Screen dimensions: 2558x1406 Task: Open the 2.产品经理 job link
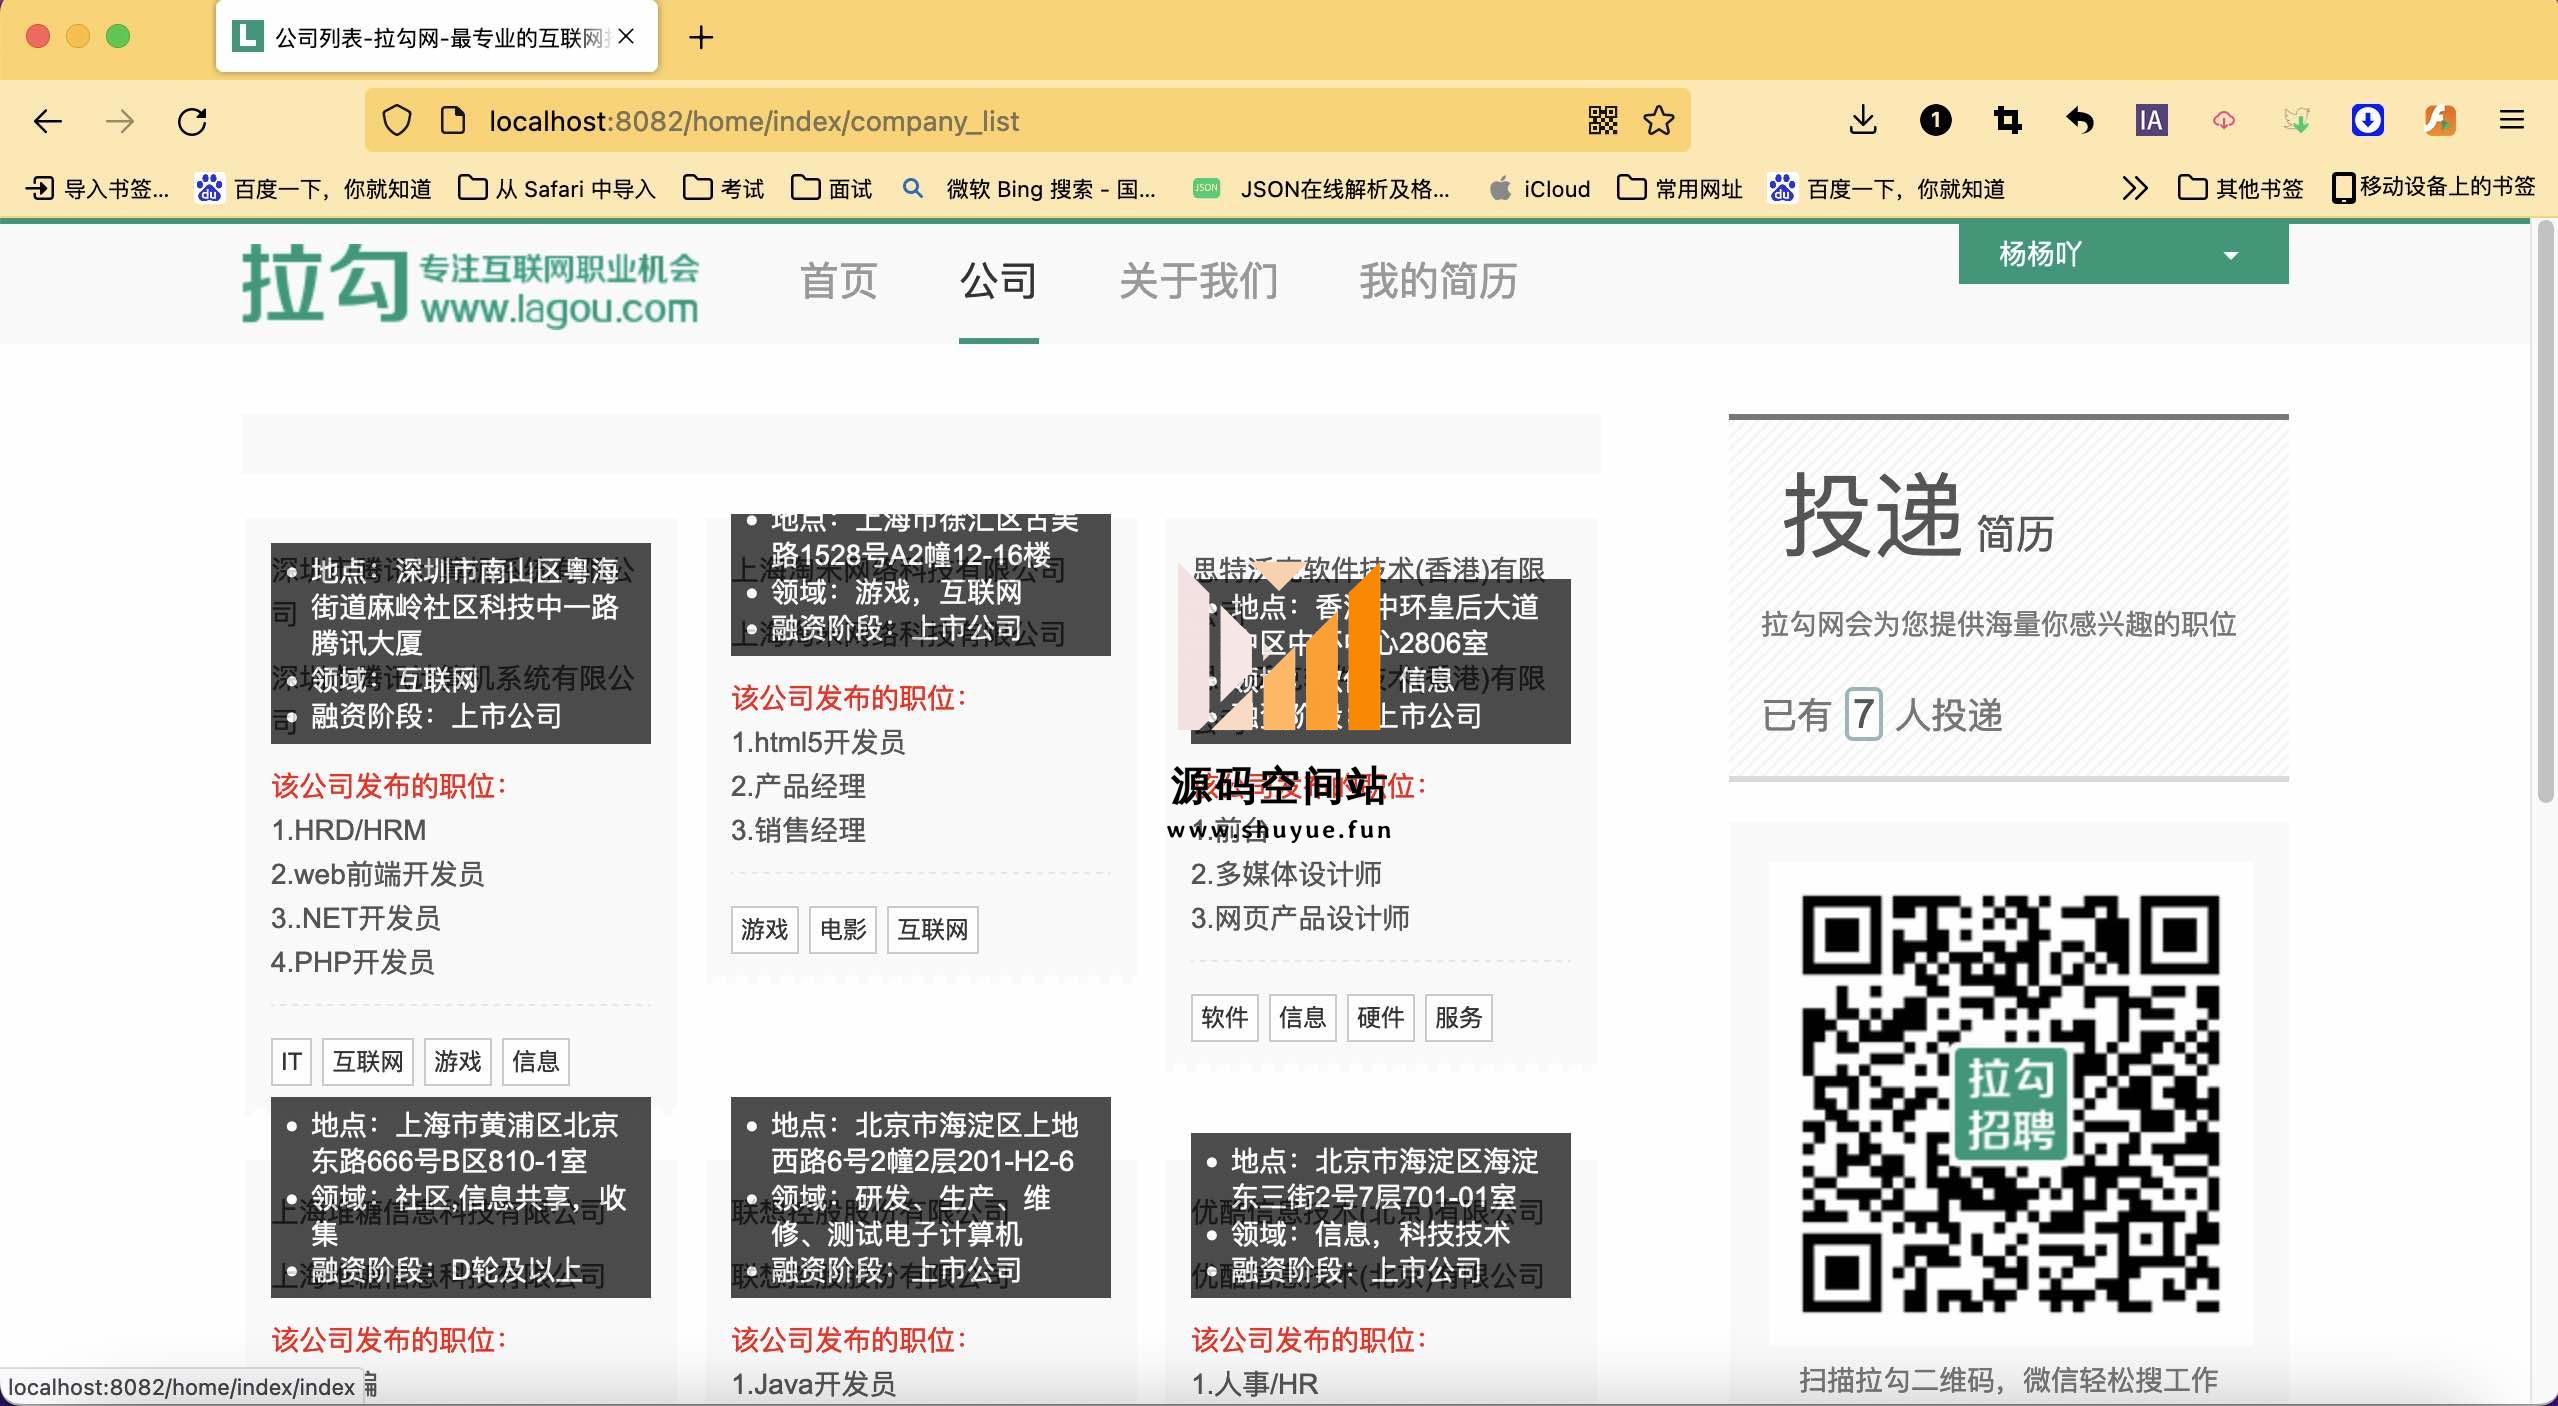point(798,786)
